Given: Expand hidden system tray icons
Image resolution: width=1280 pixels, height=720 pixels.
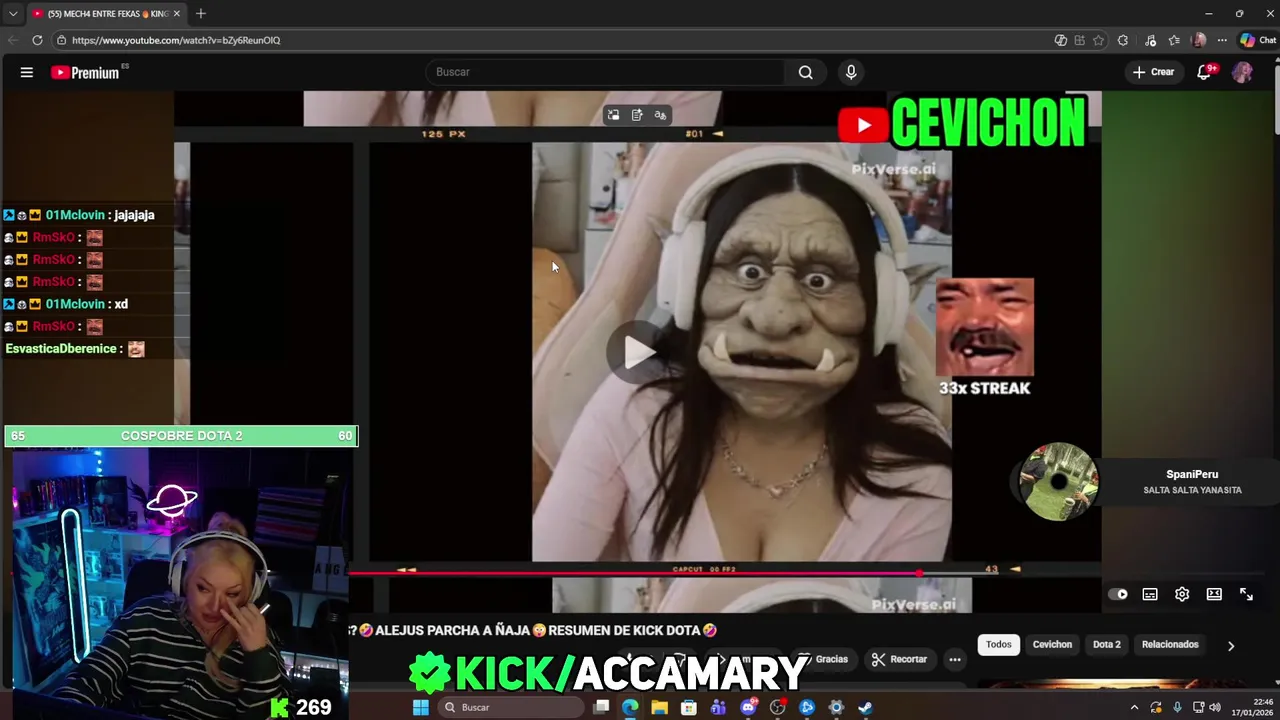Looking at the screenshot, I should pos(1134,707).
